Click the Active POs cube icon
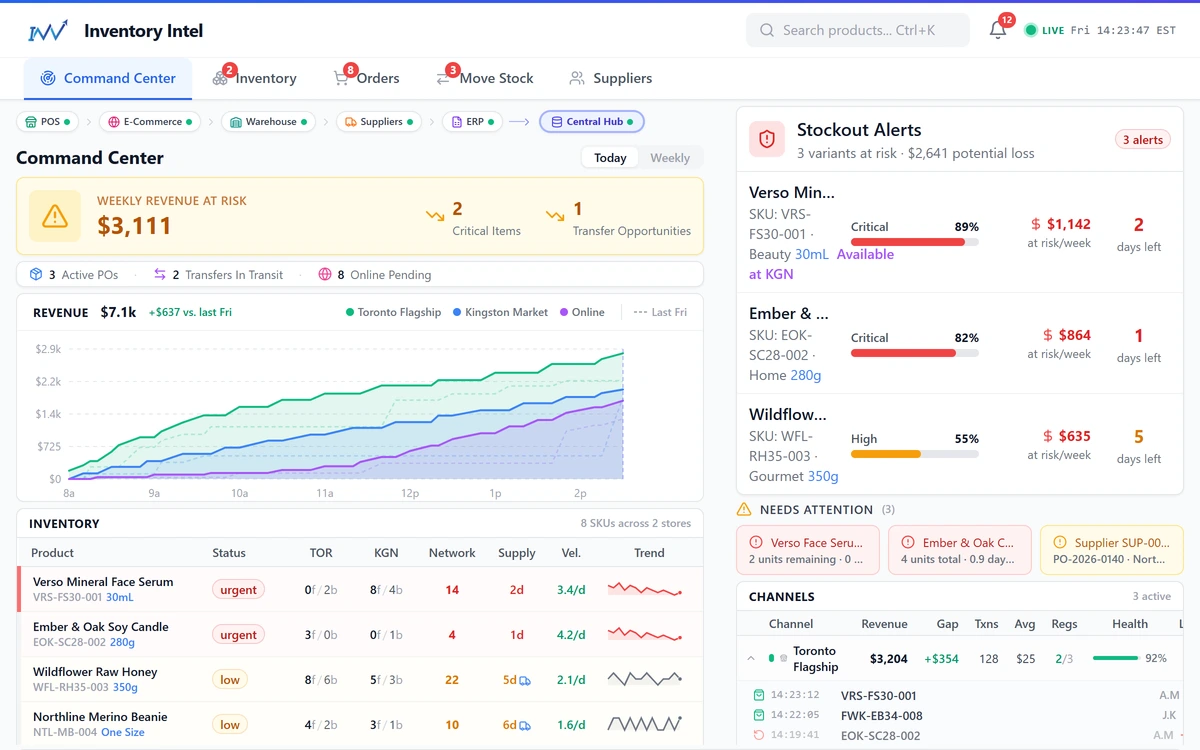The width and height of the screenshot is (1200, 750). (36, 274)
